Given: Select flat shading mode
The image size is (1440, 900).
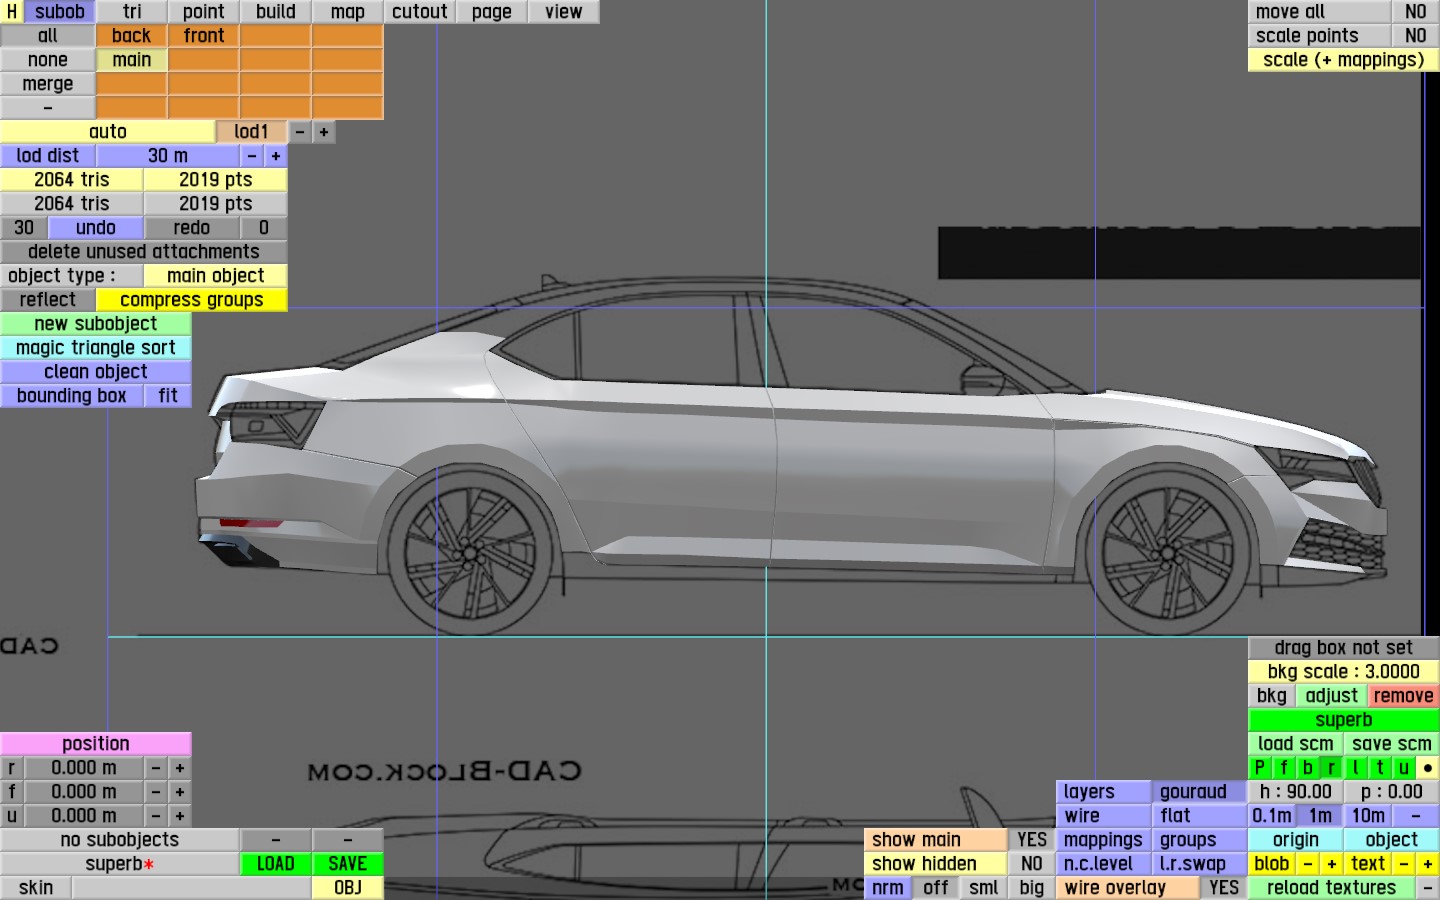Looking at the screenshot, I should click(1200, 816).
